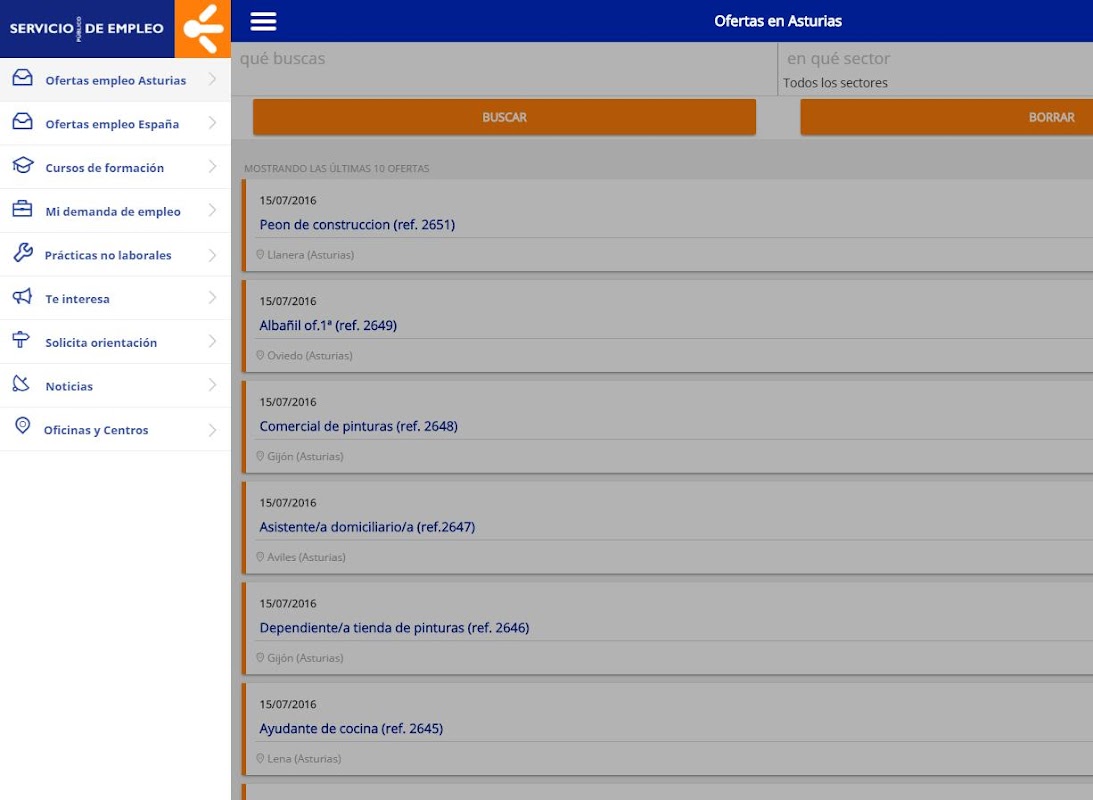1093x800 pixels.
Task: Open offer Asistente/a domiciliario/a (ref.2647)
Action: pos(367,527)
